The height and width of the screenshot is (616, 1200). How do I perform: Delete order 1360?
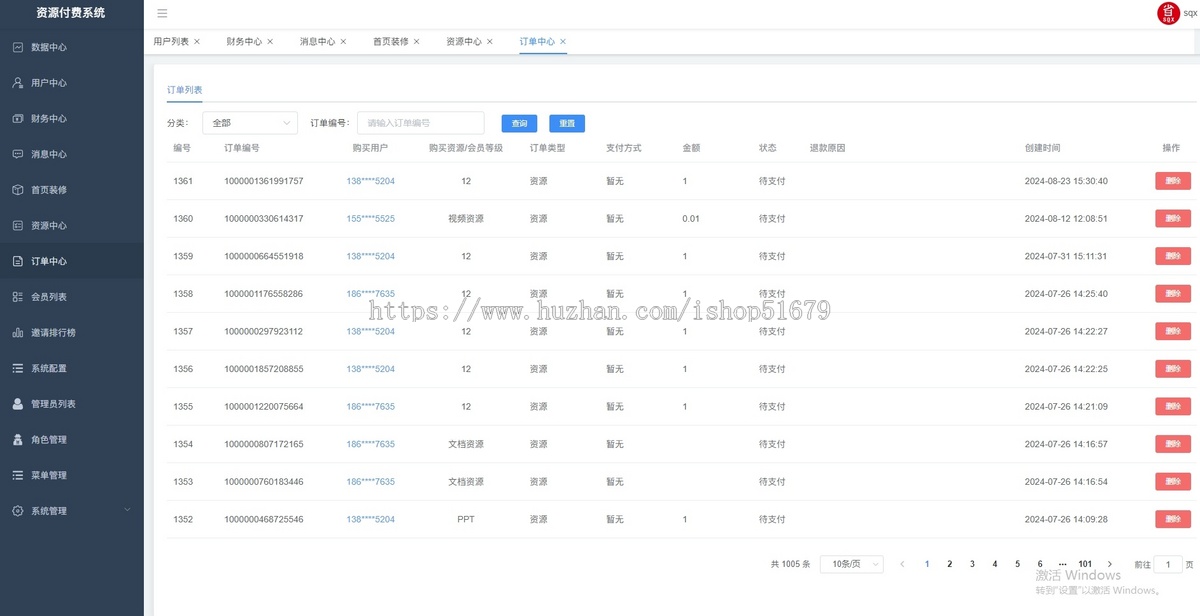1173,218
